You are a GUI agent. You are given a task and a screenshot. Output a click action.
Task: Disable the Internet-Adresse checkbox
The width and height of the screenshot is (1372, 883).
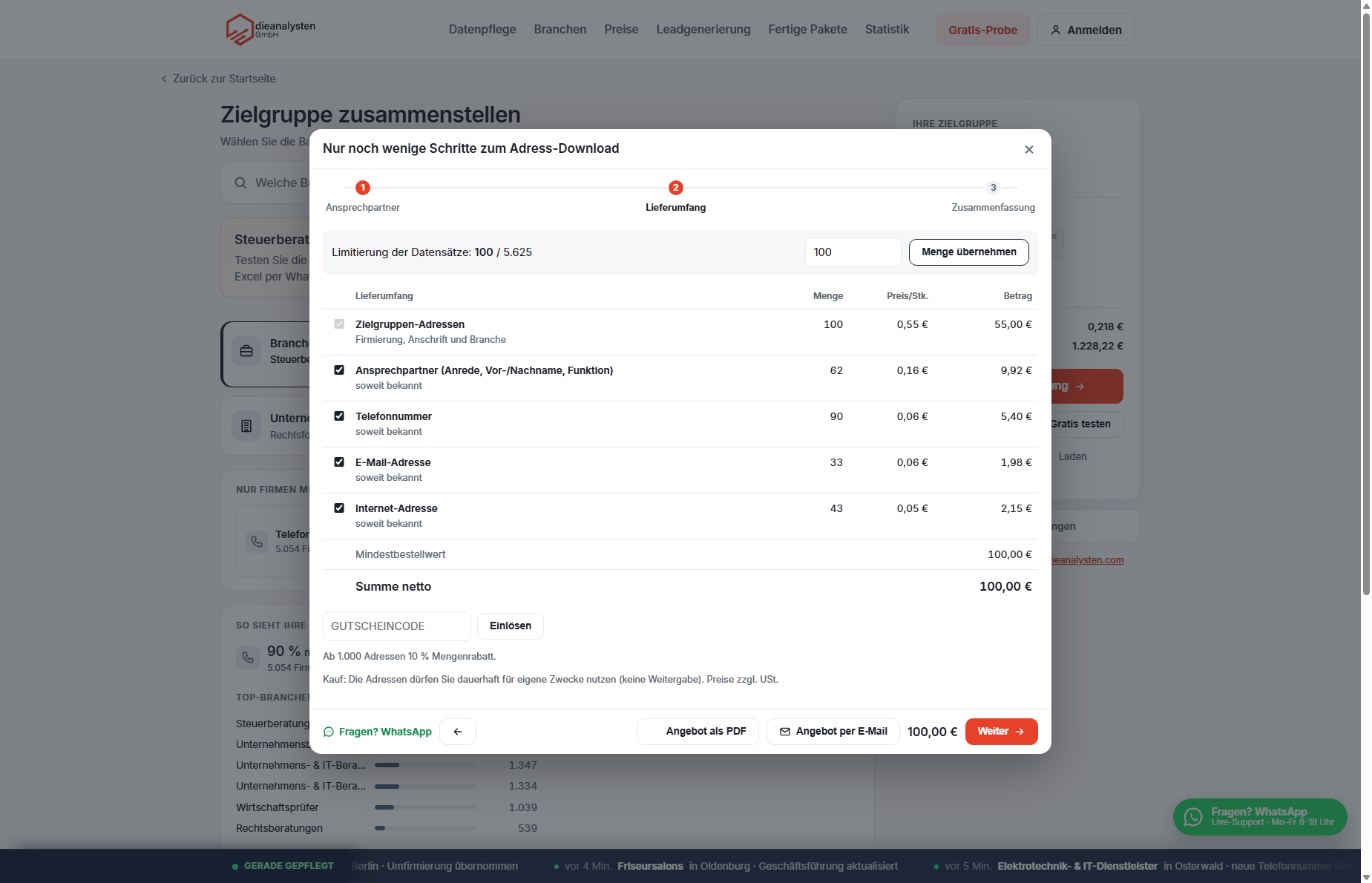point(339,508)
